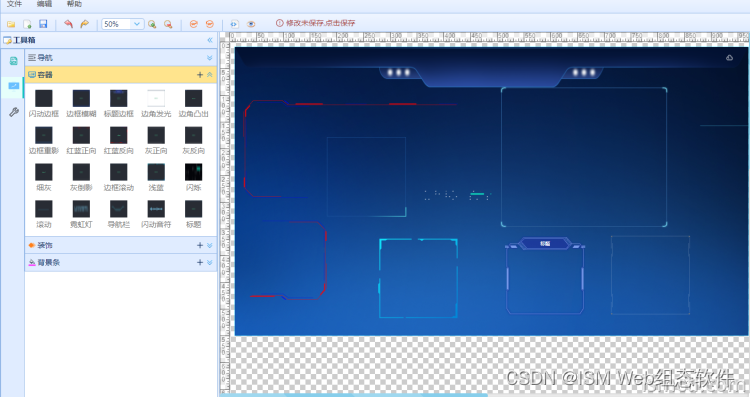This screenshot has width=750, height=397.
Task: Select the 闪动音符 container item
Action: [156, 214]
